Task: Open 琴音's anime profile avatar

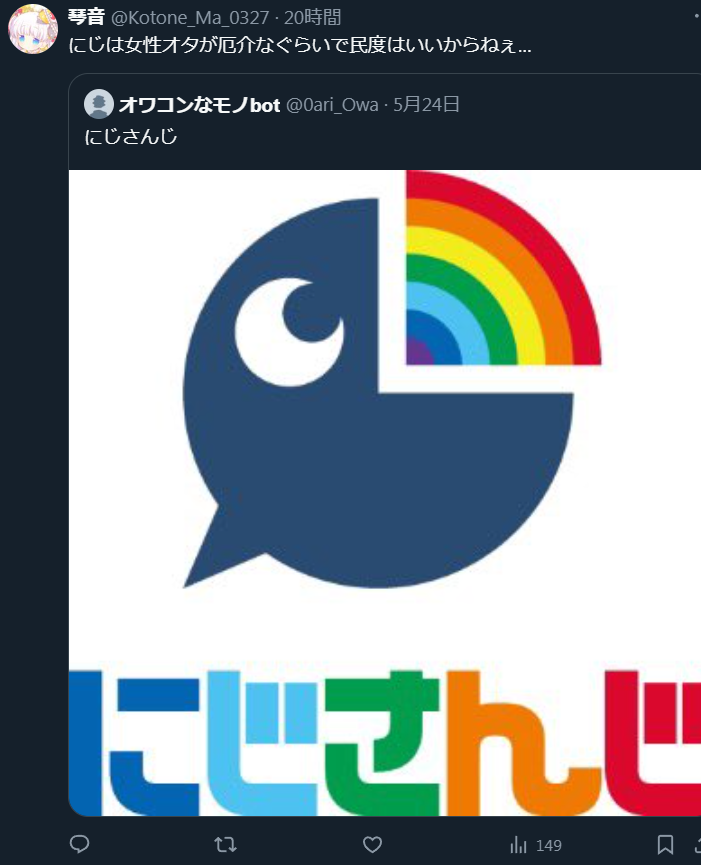Action: [x=33, y=29]
